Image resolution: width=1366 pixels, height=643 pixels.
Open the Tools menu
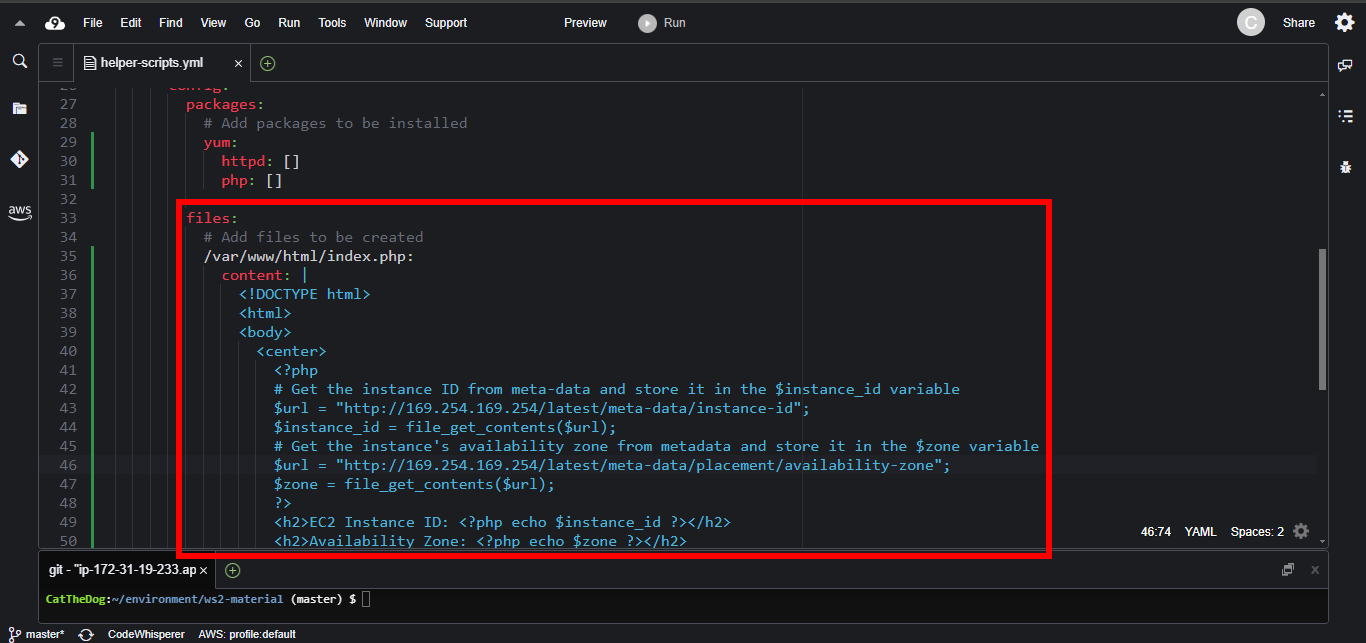332,23
